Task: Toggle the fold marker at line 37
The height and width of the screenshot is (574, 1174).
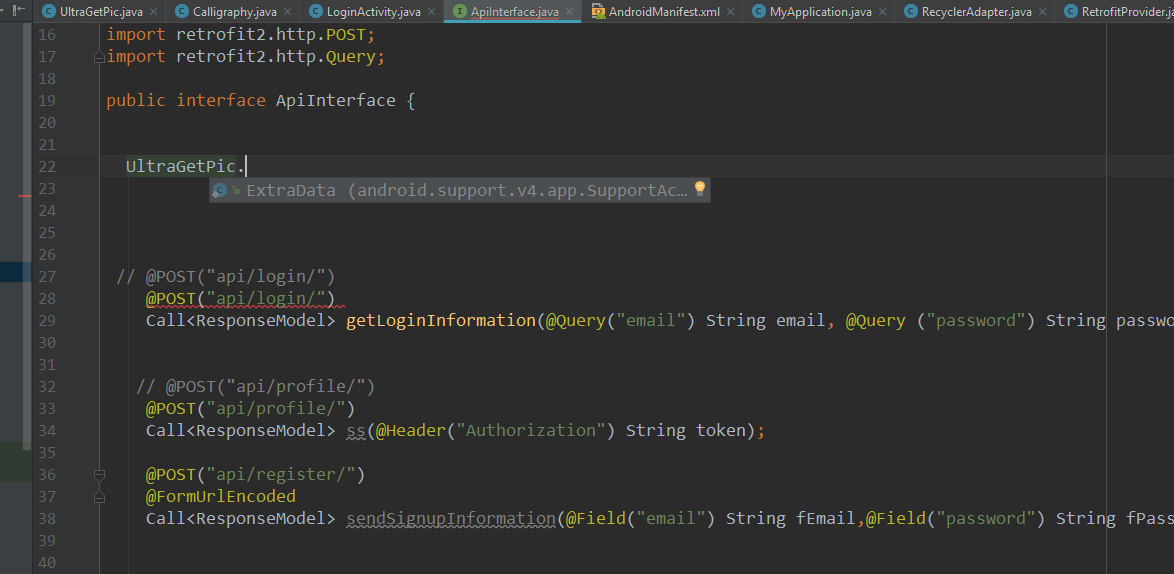Action: coord(99,496)
